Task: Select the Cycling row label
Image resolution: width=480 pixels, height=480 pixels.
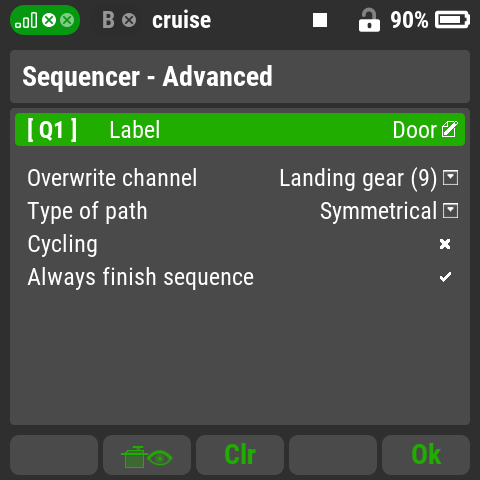Action: coord(63,245)
